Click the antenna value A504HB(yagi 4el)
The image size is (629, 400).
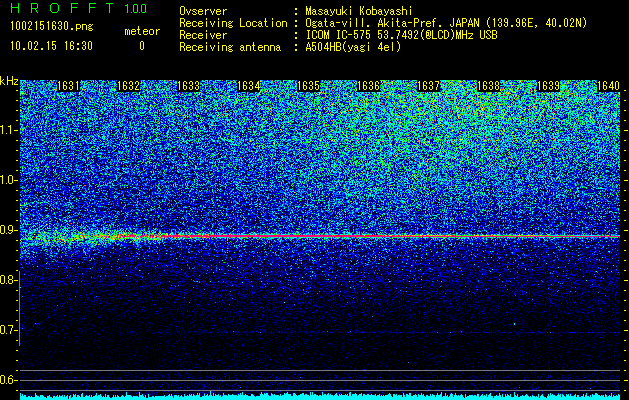tap(353, 47)
